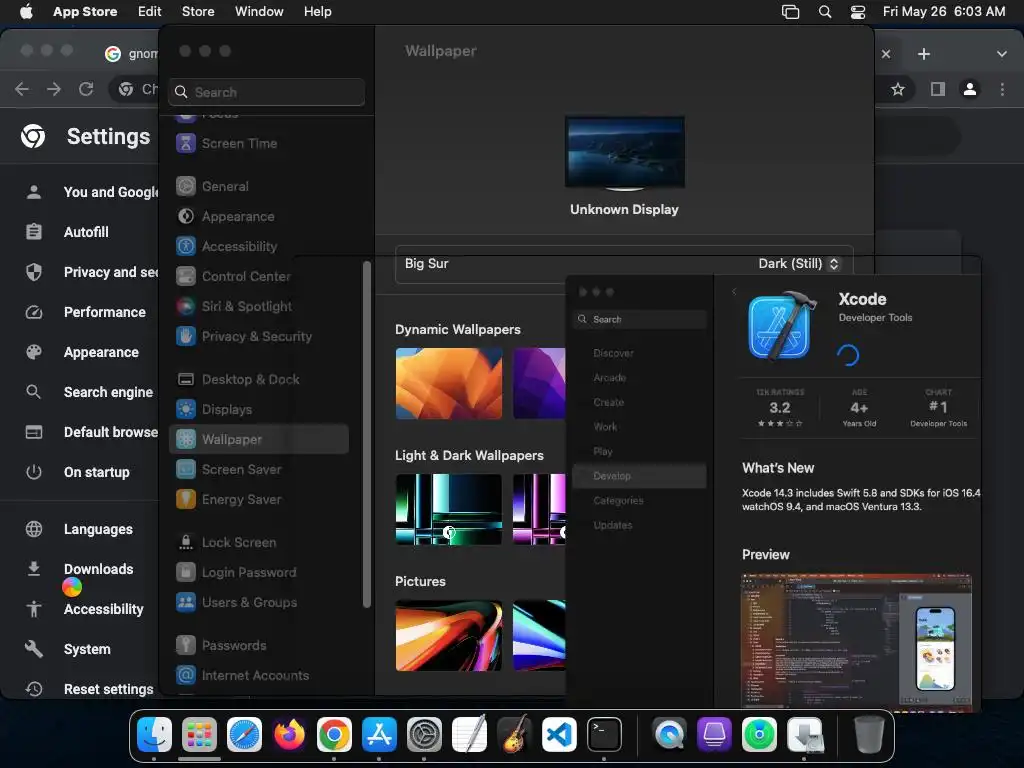
Task: Open Desktop & Dock settings
Action: click(259, 379)
